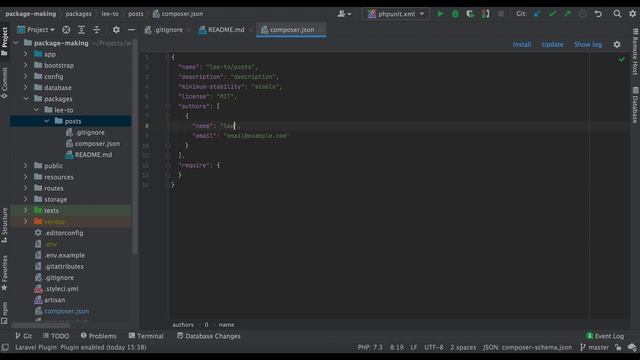Git push arrow icon
The height and width of the screenshot is (360, 640).
click(x=567, y=14)
